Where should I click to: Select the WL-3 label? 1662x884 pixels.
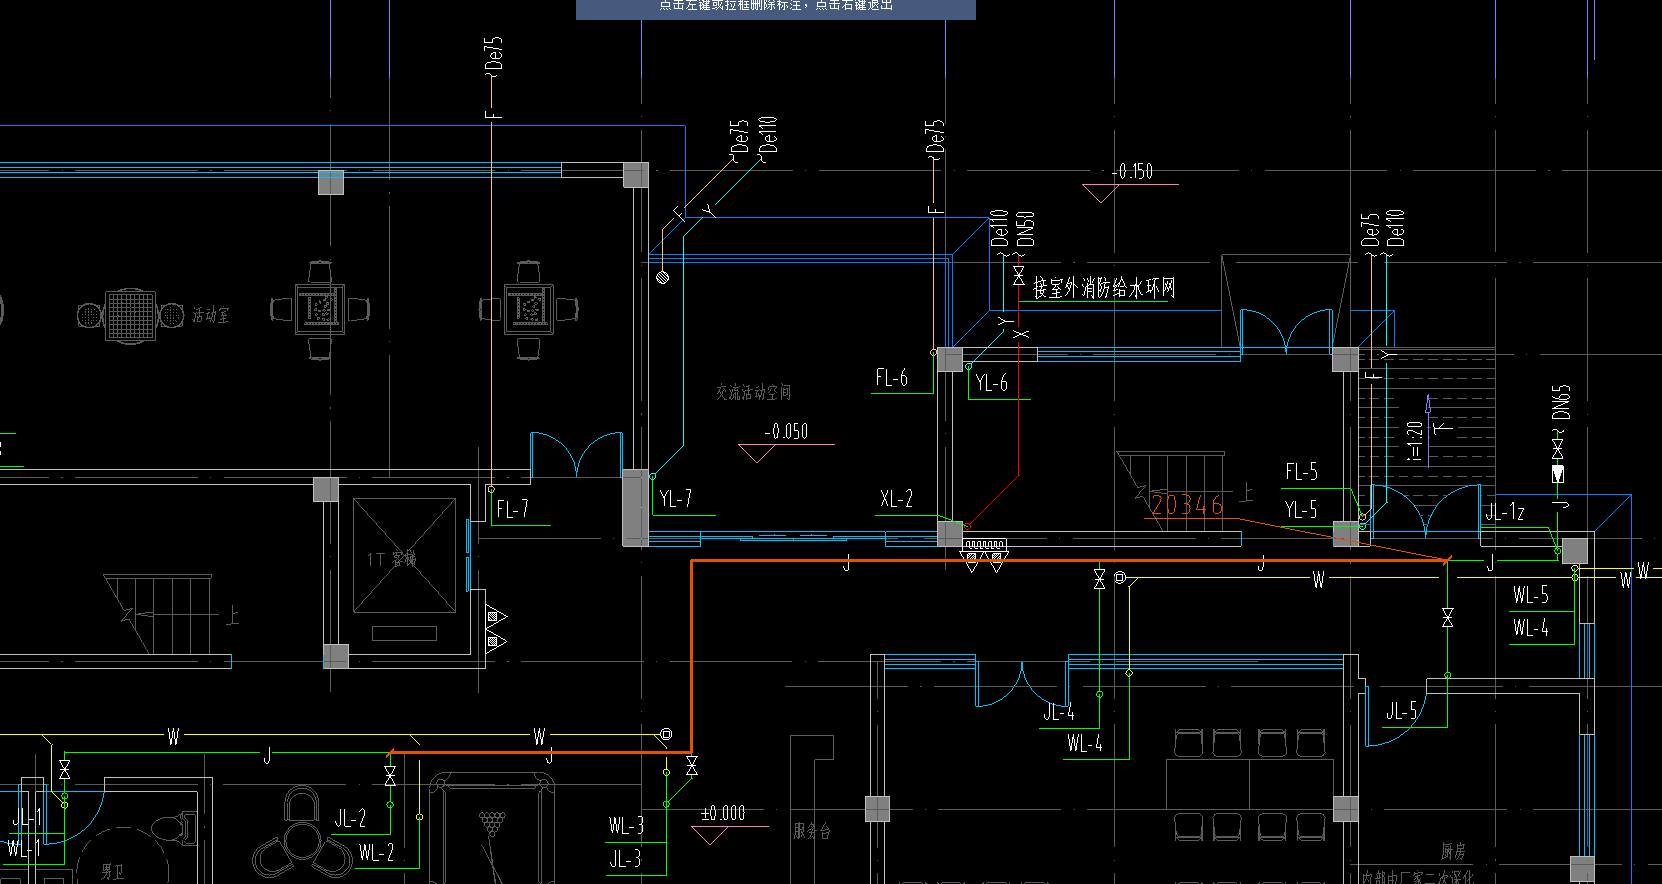coord(627,826)
